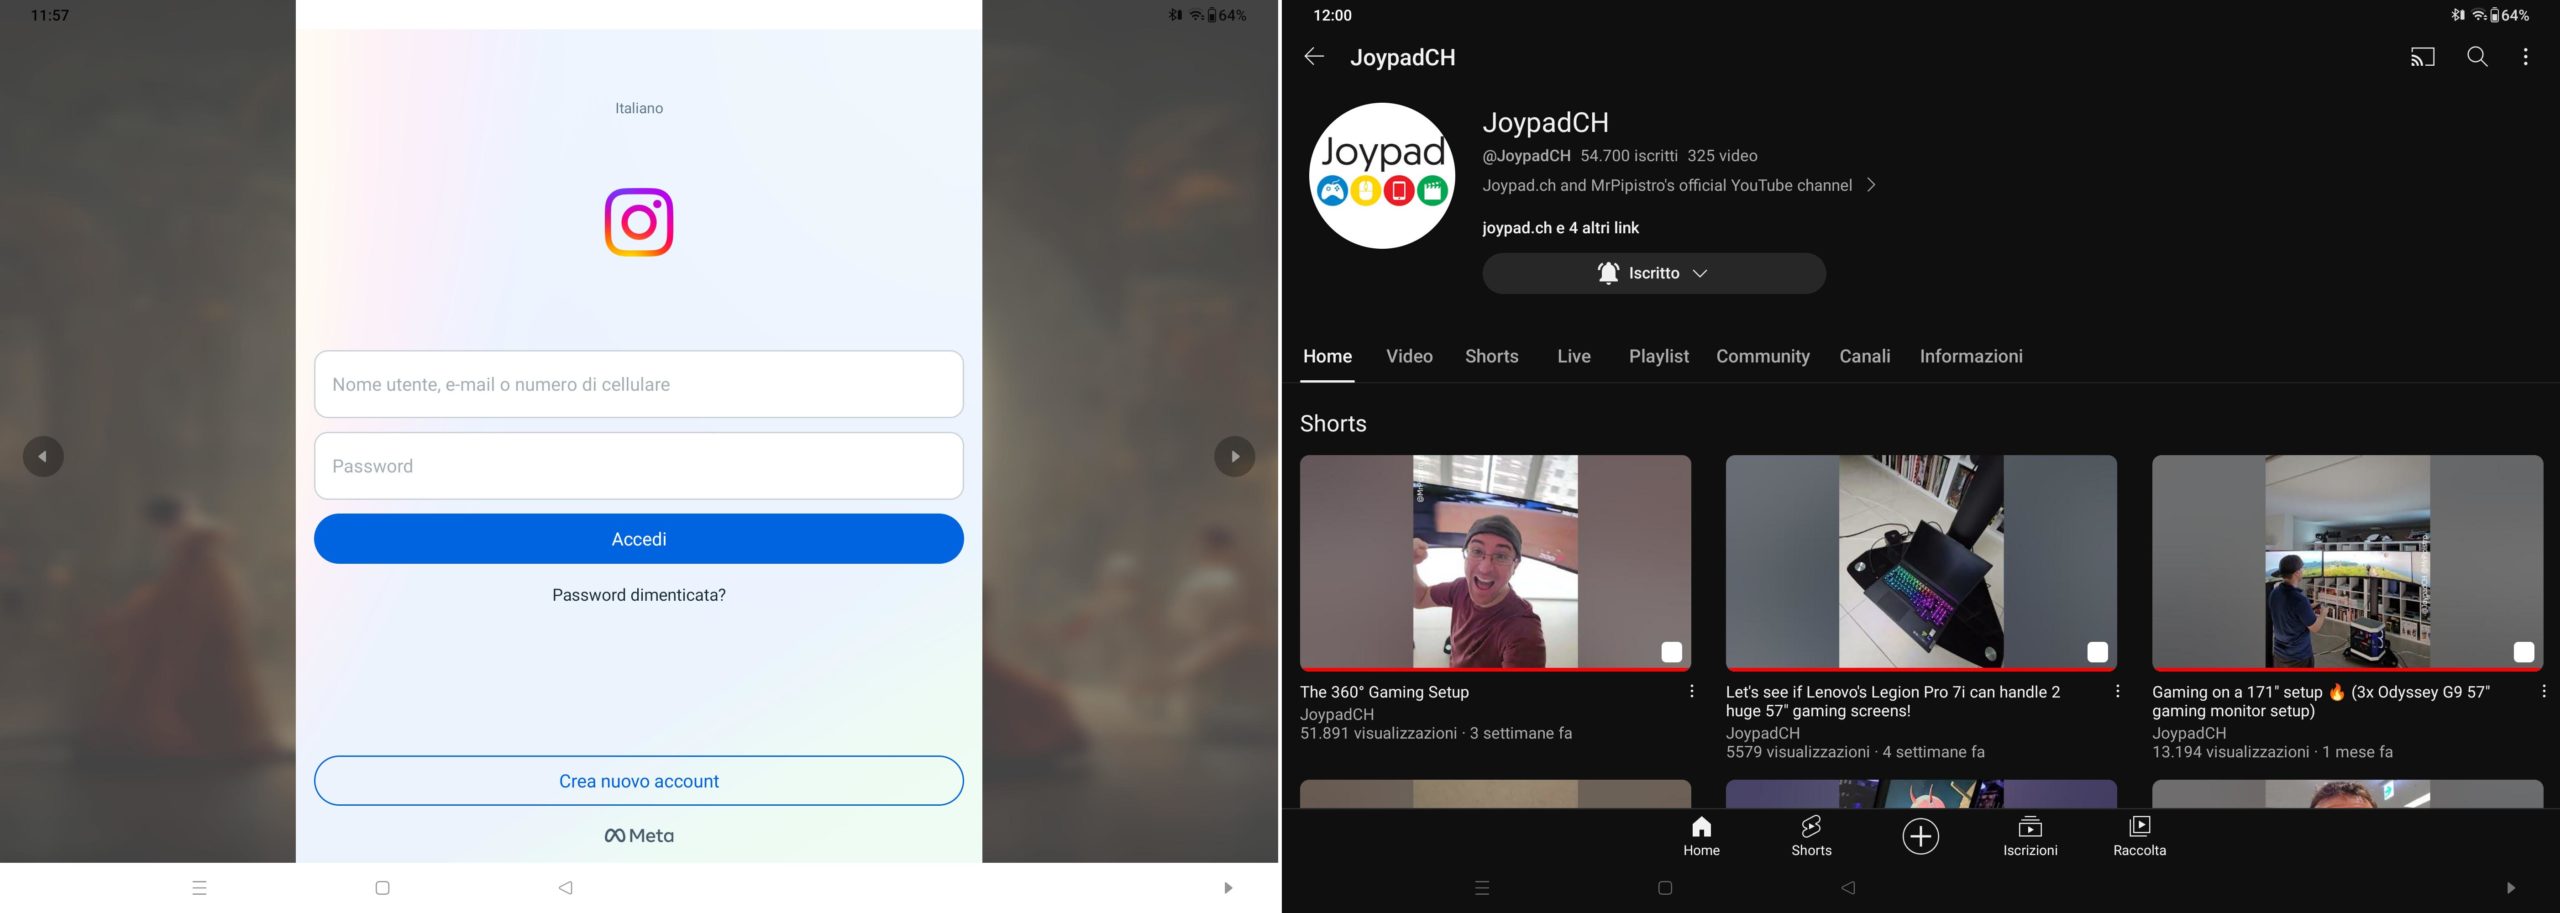2560x913 pixels.
Task: Tap small arrow at right of YouTube navbar
Action: [2510, 887]
